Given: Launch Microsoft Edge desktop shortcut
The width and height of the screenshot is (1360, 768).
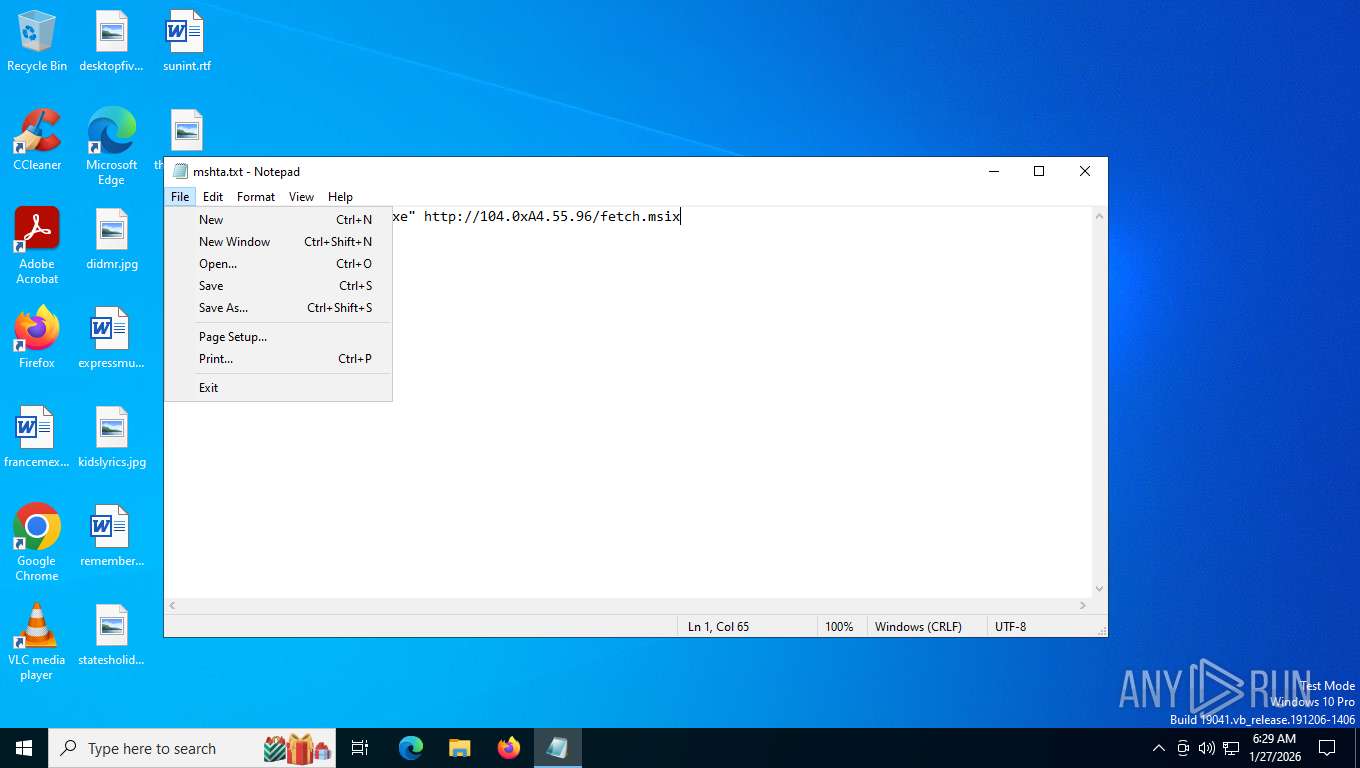Looking at the screenshot, I should tap(111, 147).
